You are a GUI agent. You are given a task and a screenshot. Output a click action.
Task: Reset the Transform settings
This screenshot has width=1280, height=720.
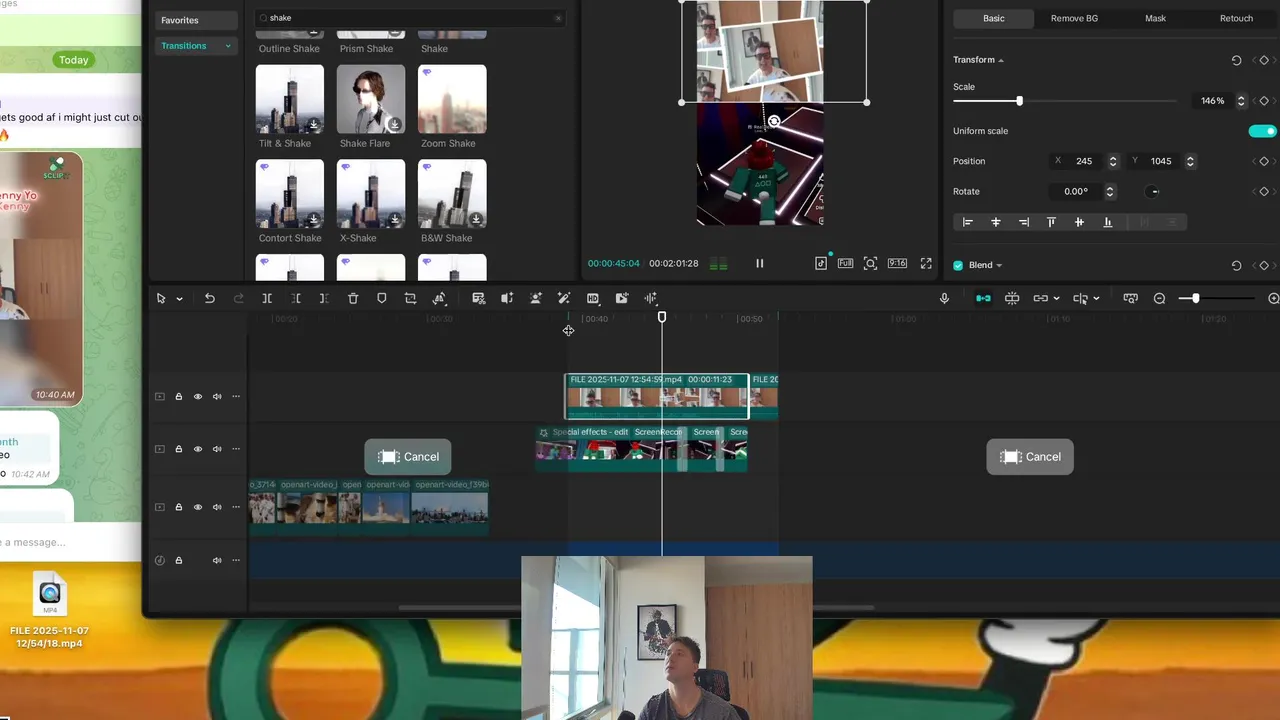click(1236, 60)
